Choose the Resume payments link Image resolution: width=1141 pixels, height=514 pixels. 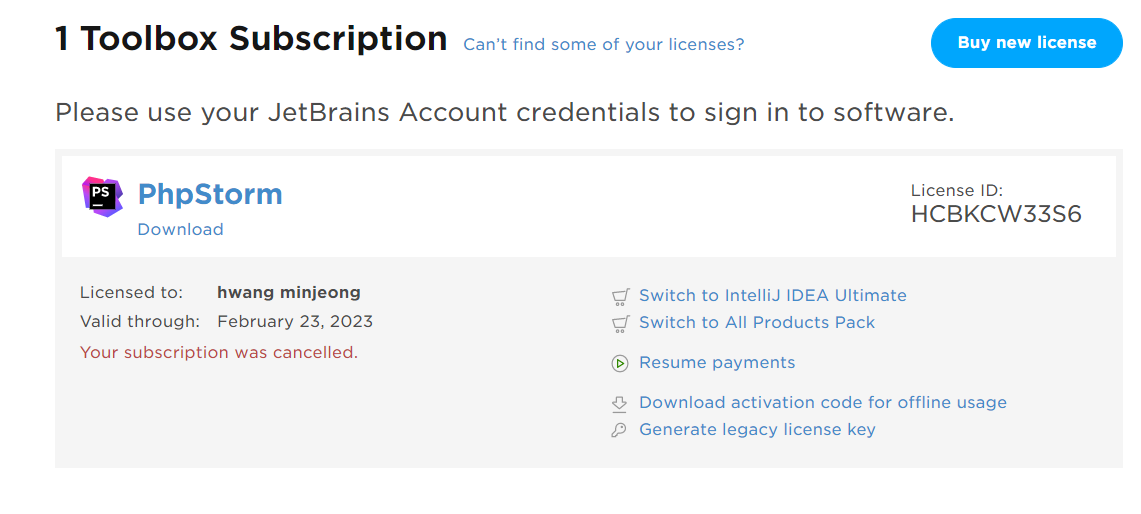[717, 363]
